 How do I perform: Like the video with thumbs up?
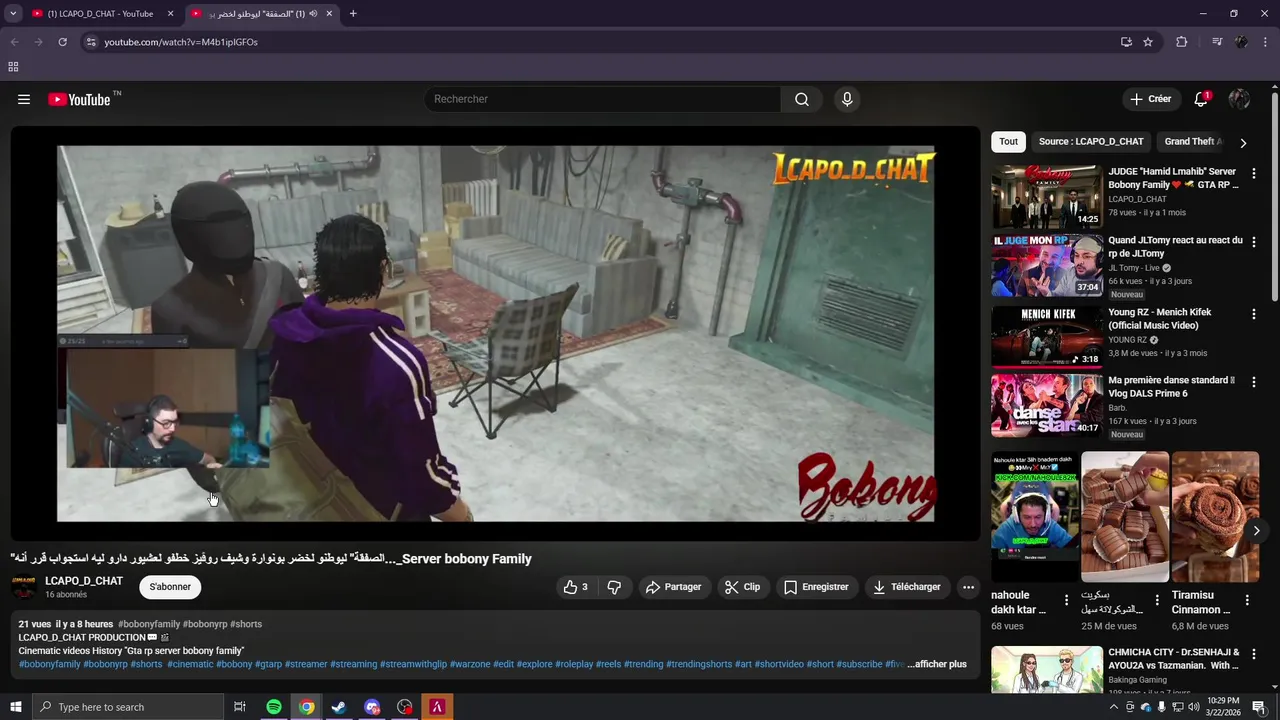coord(576,587)
